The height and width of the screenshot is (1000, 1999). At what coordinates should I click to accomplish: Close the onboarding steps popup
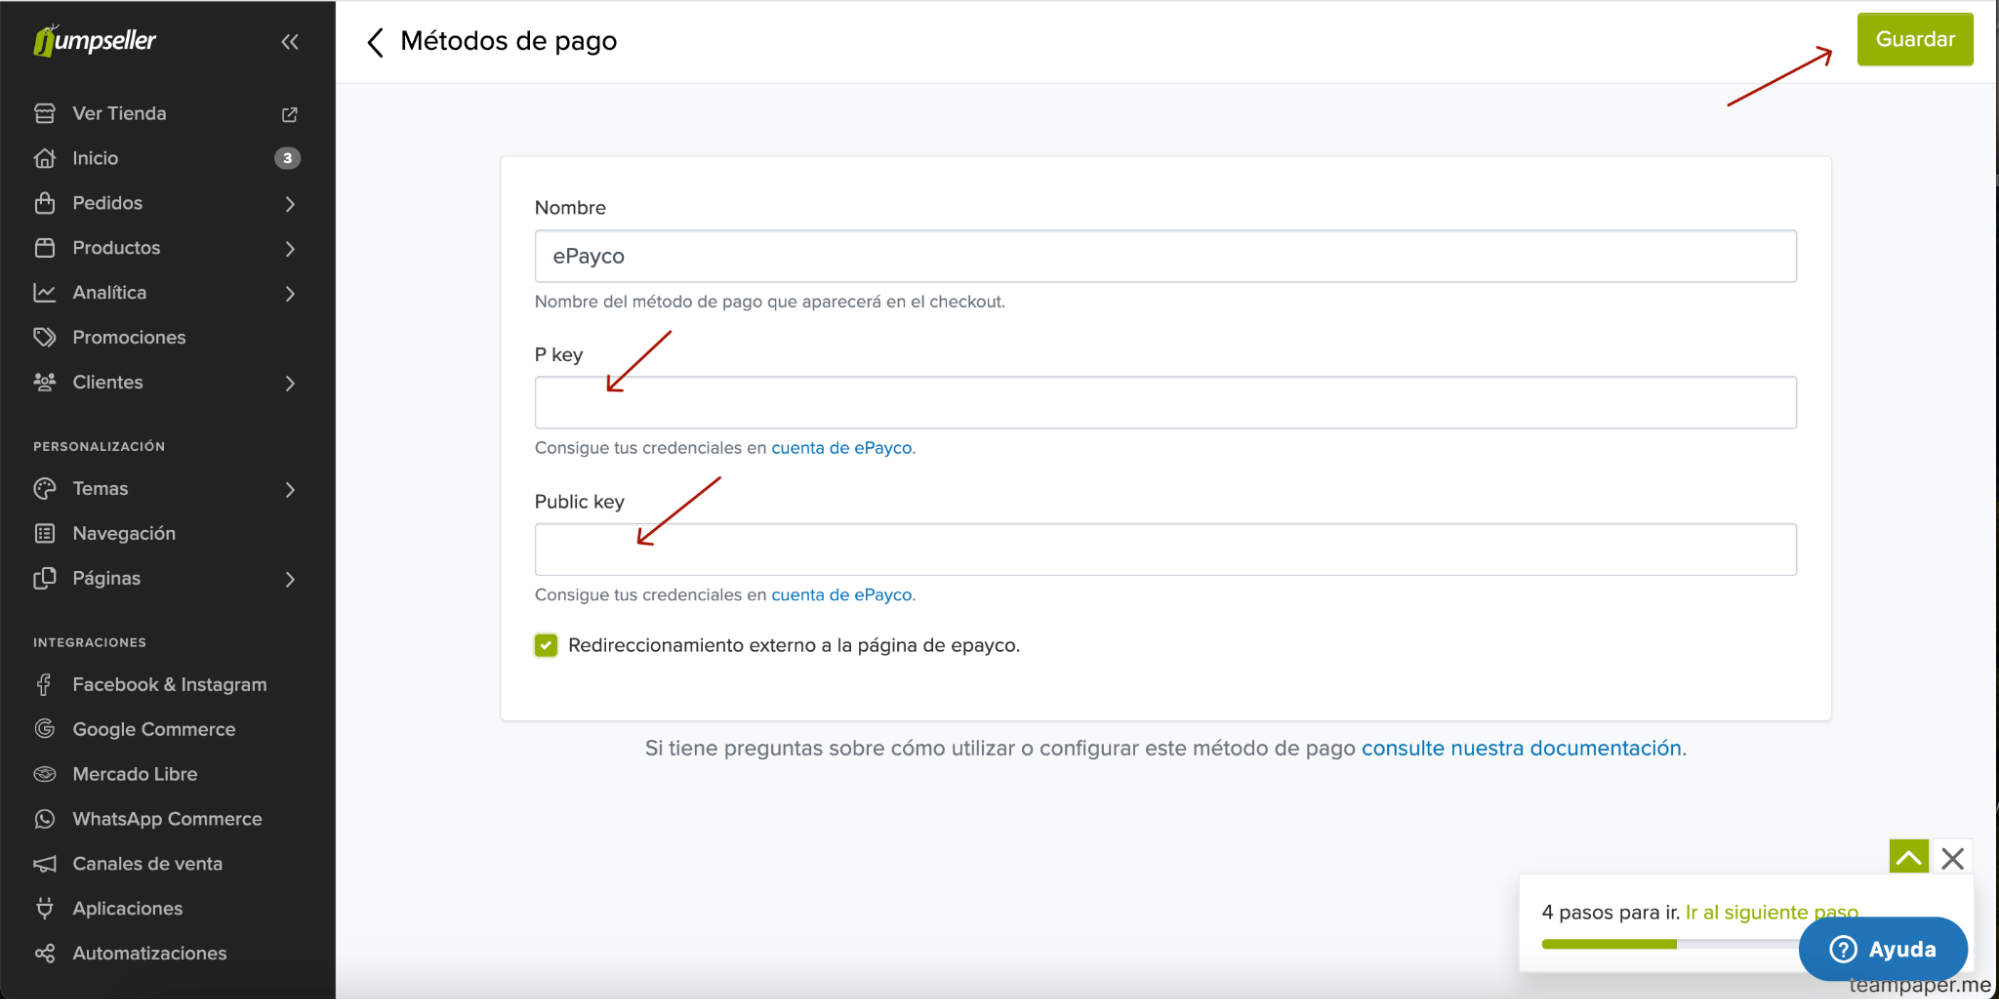click(1952, 858)
